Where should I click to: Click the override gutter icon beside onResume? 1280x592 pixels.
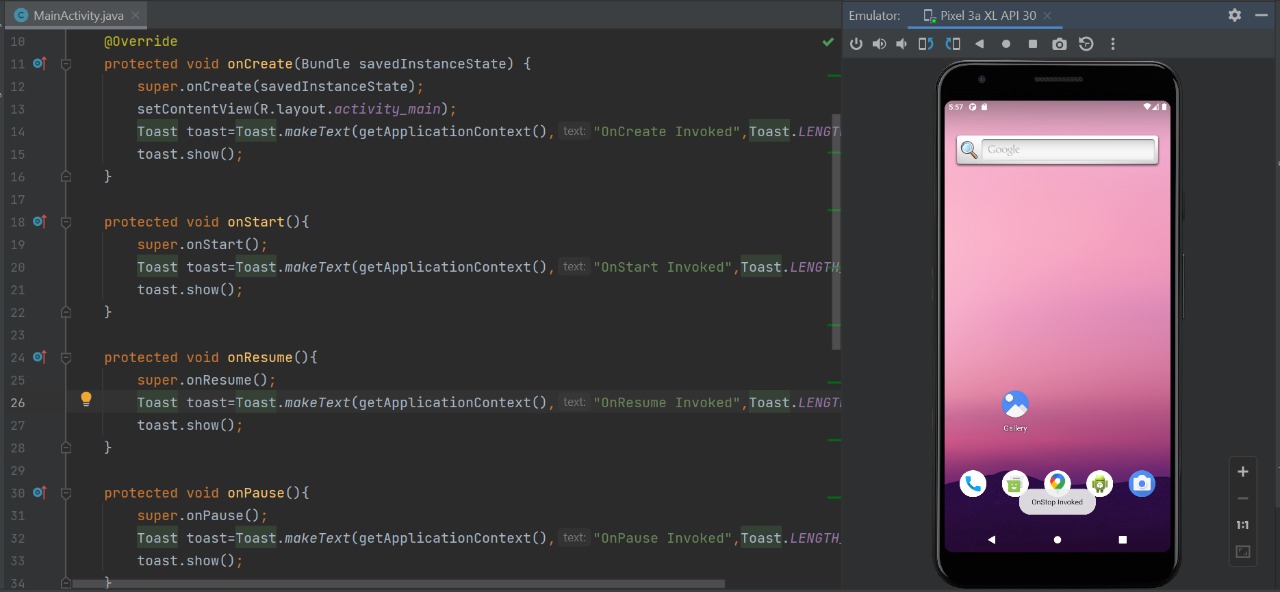[39, 357]
